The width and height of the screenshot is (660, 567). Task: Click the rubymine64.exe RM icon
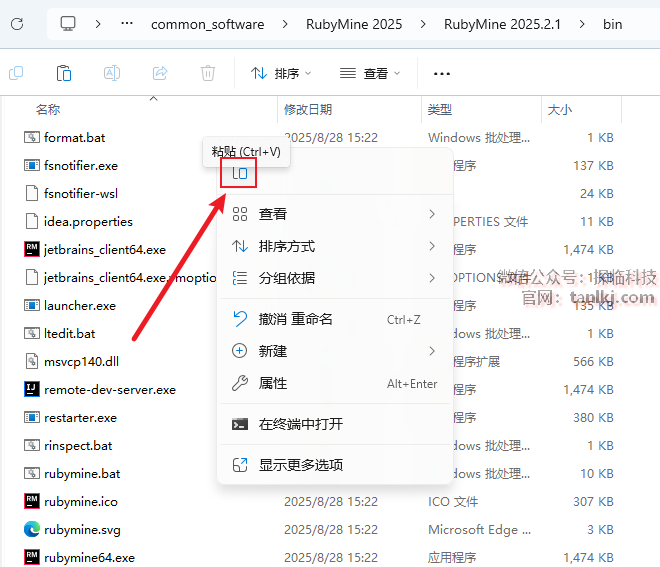click(32, 557)
